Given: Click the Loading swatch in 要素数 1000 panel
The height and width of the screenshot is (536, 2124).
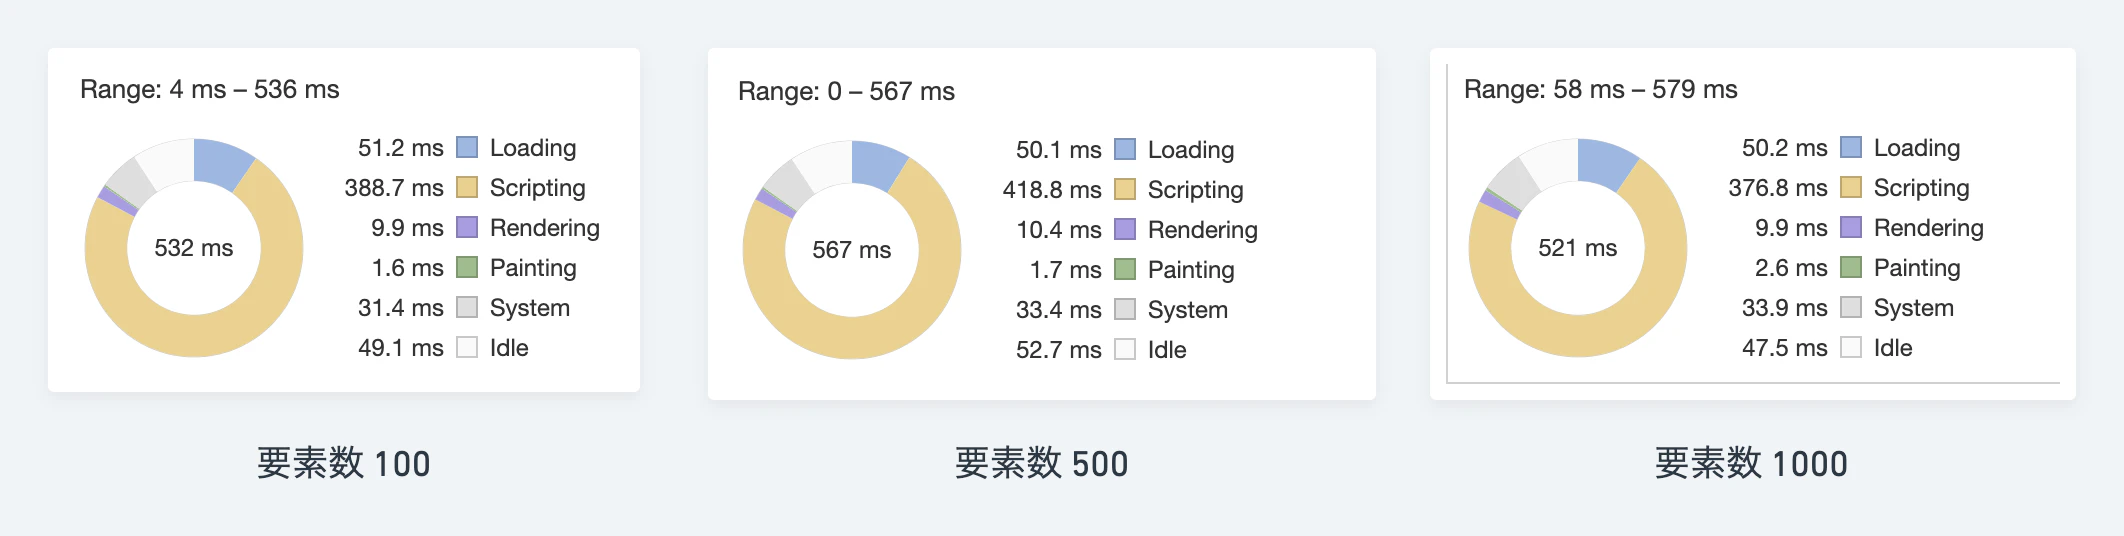Looking at the screenshot, I should pos(1851,148).
